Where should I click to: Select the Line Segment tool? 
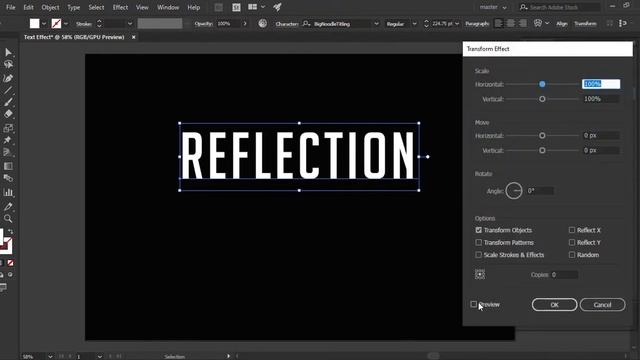[8, 90]
